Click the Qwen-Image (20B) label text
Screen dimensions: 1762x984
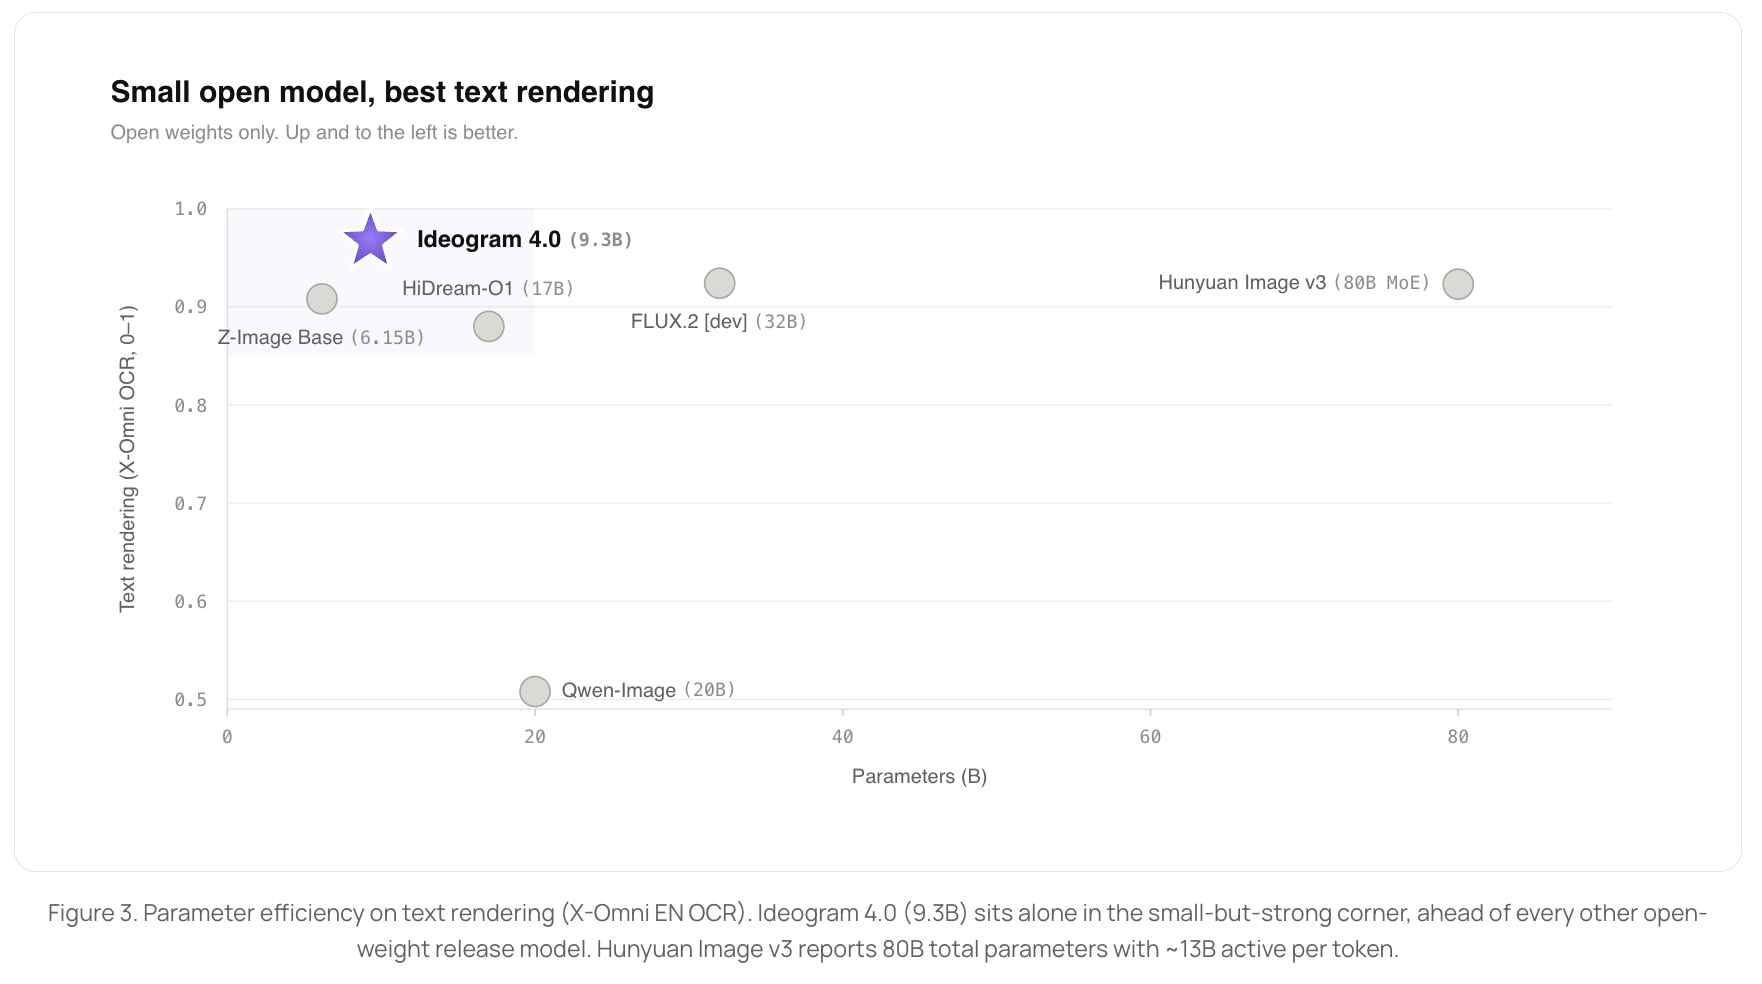(648, 690)
